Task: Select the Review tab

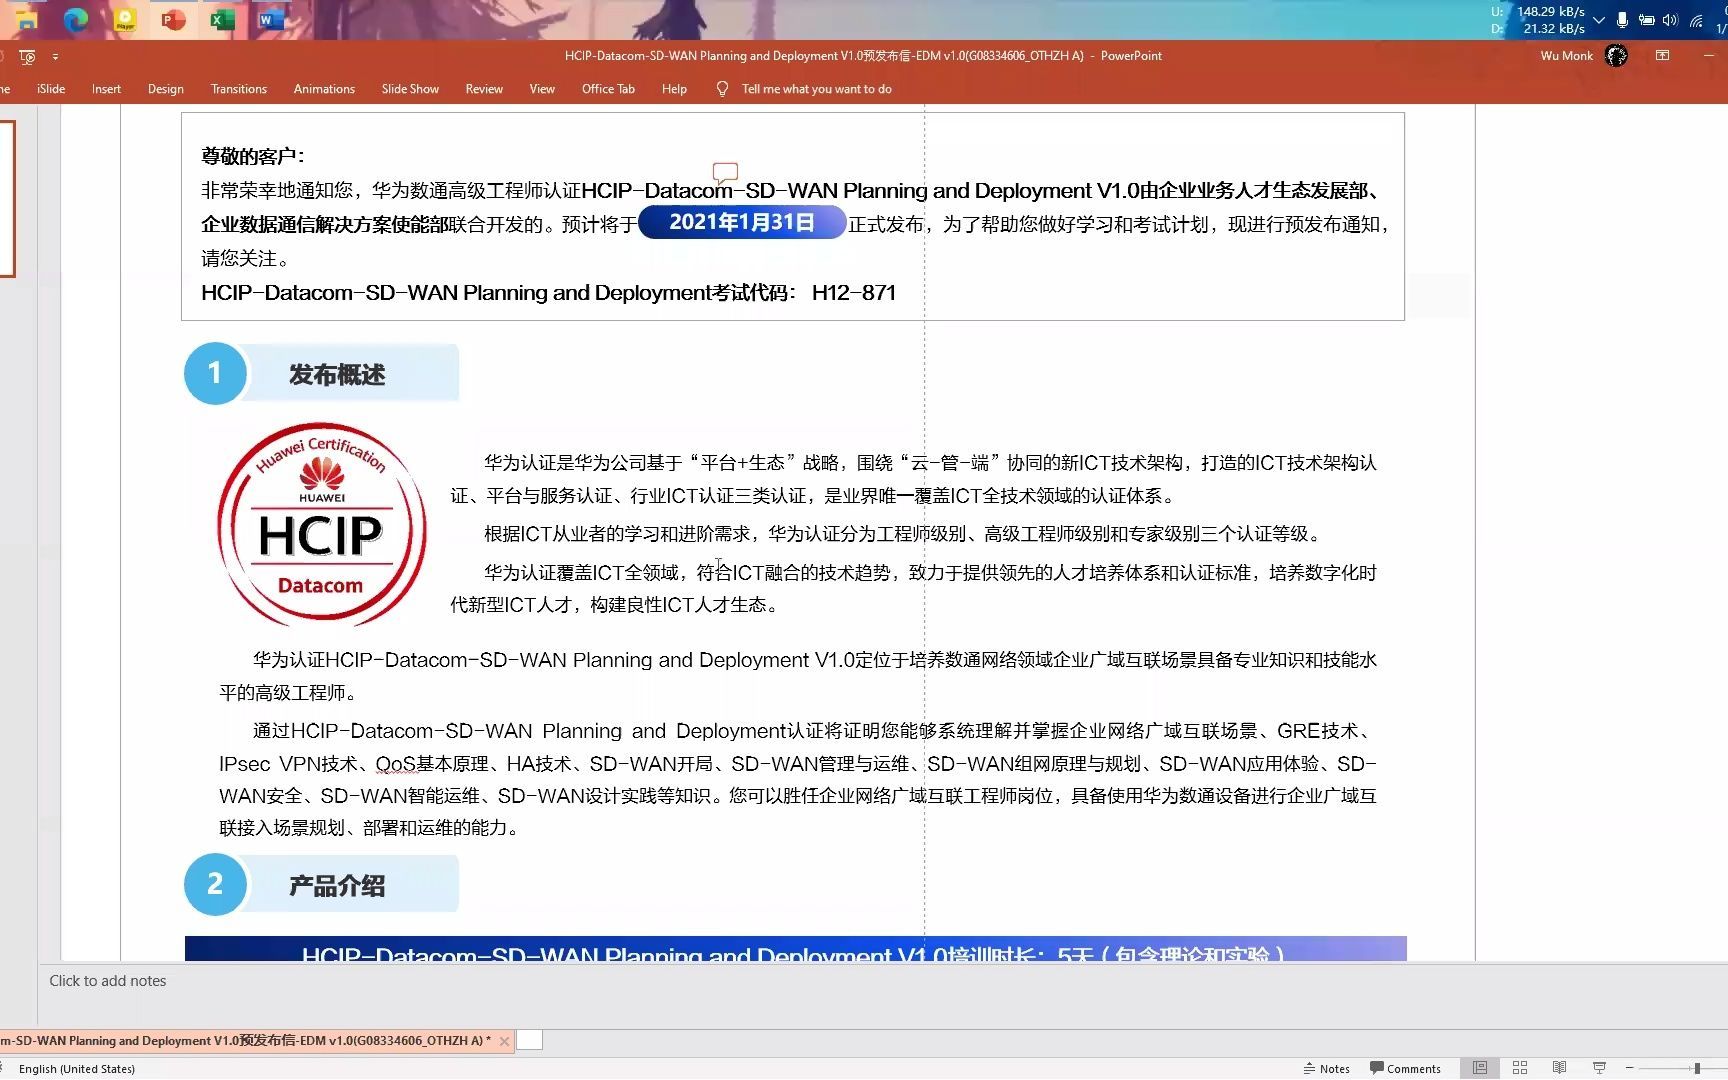Action: click(484, 89)
